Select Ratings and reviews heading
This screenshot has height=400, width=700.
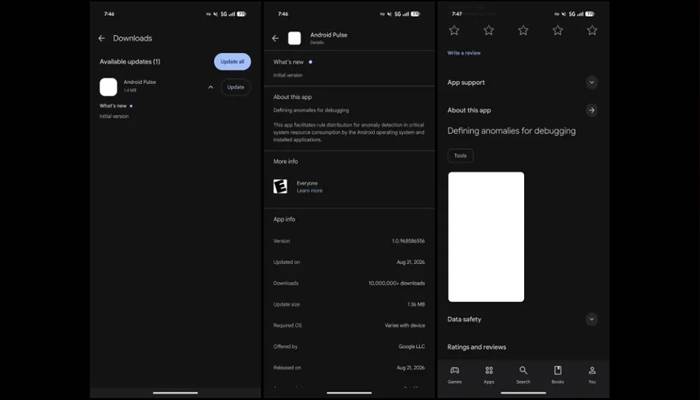tap(477, 347)
